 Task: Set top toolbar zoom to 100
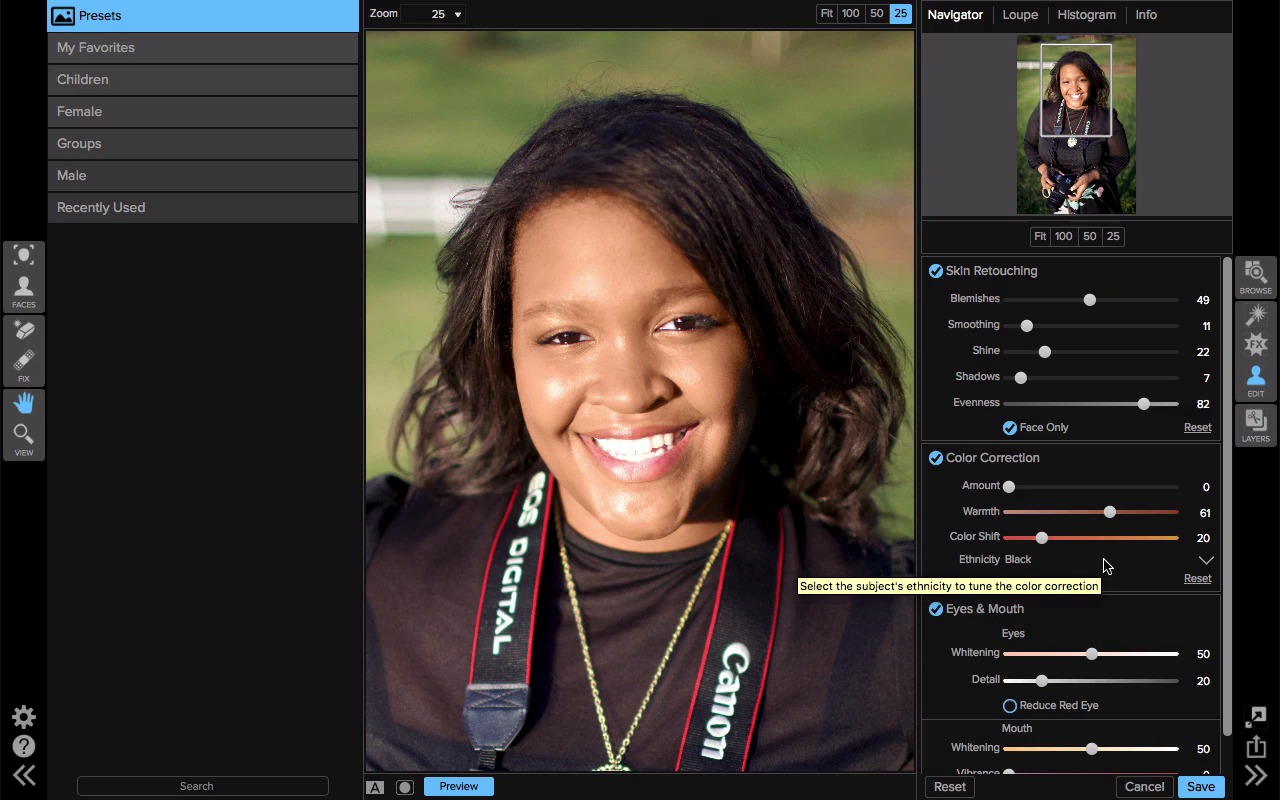pos(851,14)
